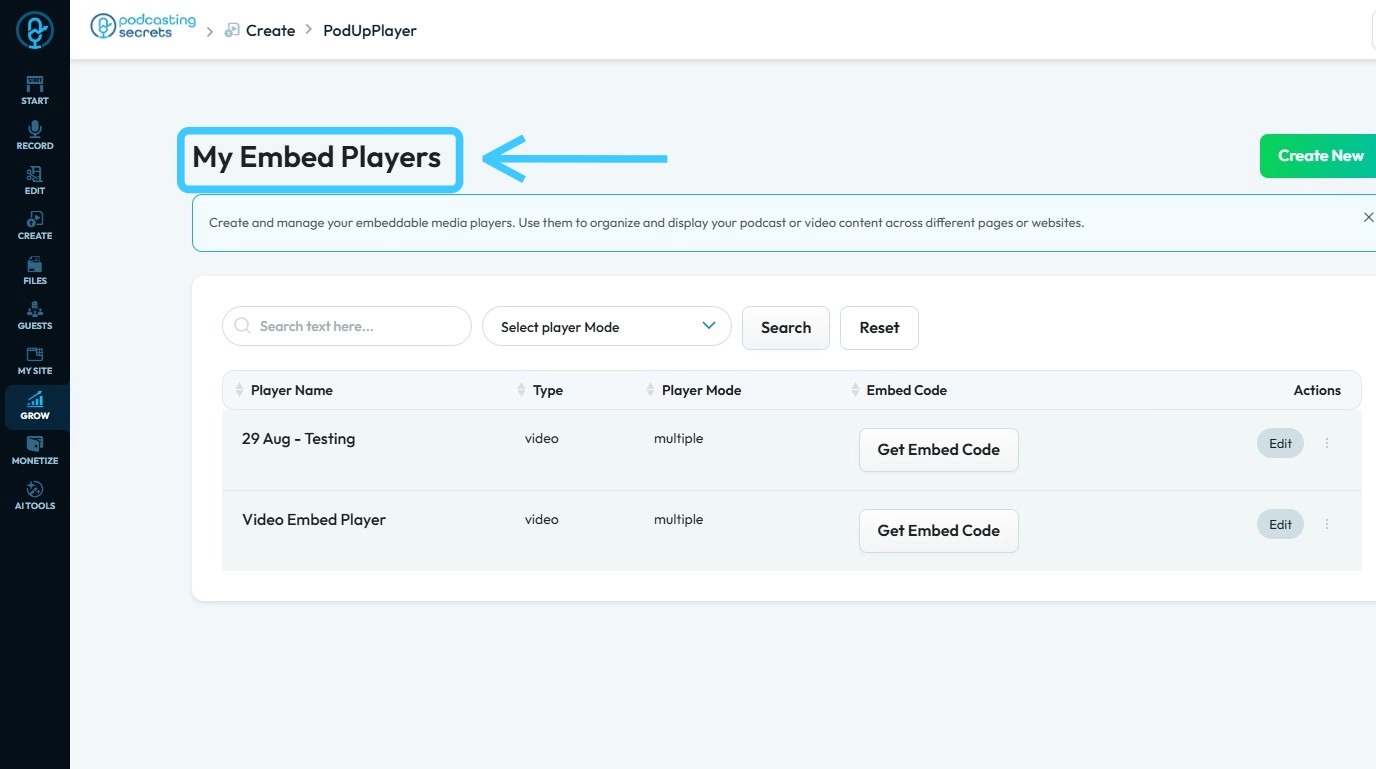Click the Actions column header

[1317, 390]
